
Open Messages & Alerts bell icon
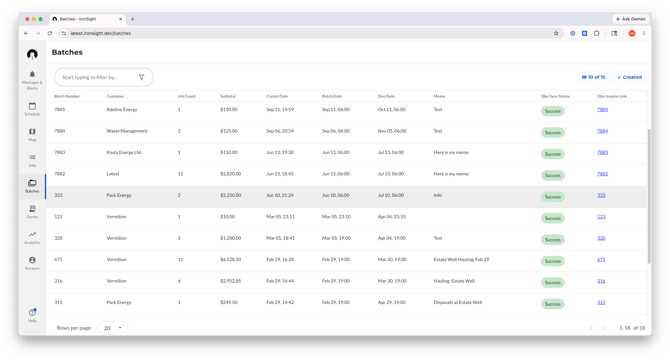pos(32,74)
